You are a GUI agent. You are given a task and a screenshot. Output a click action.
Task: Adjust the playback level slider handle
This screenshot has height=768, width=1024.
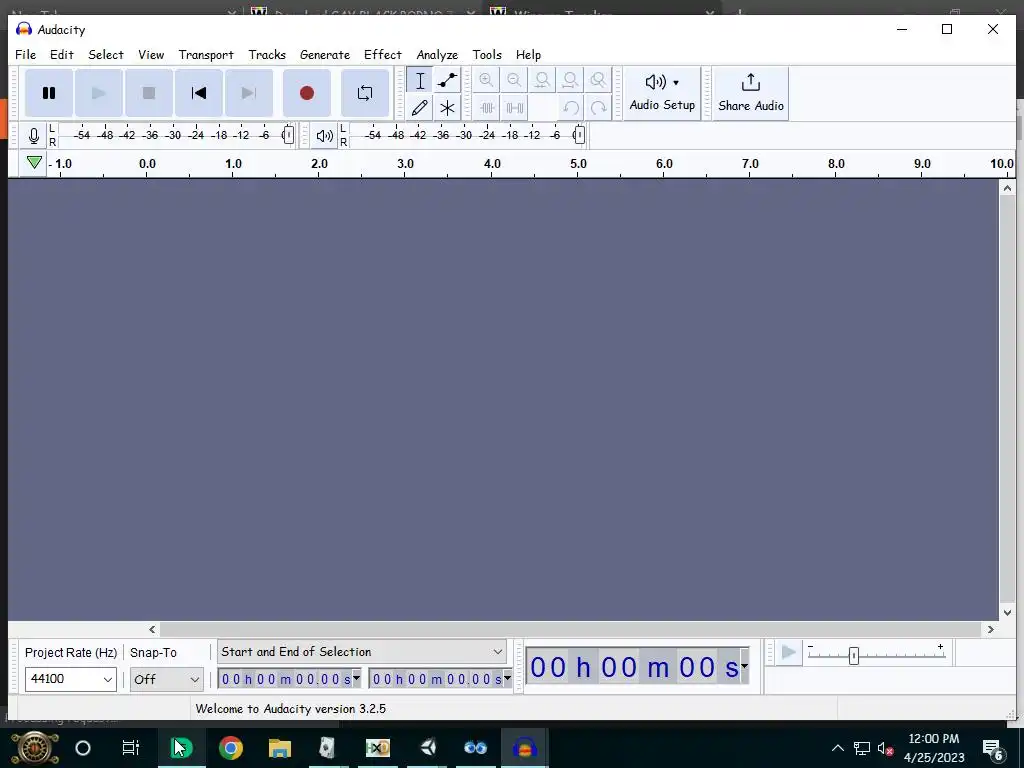tap(579, 135)
